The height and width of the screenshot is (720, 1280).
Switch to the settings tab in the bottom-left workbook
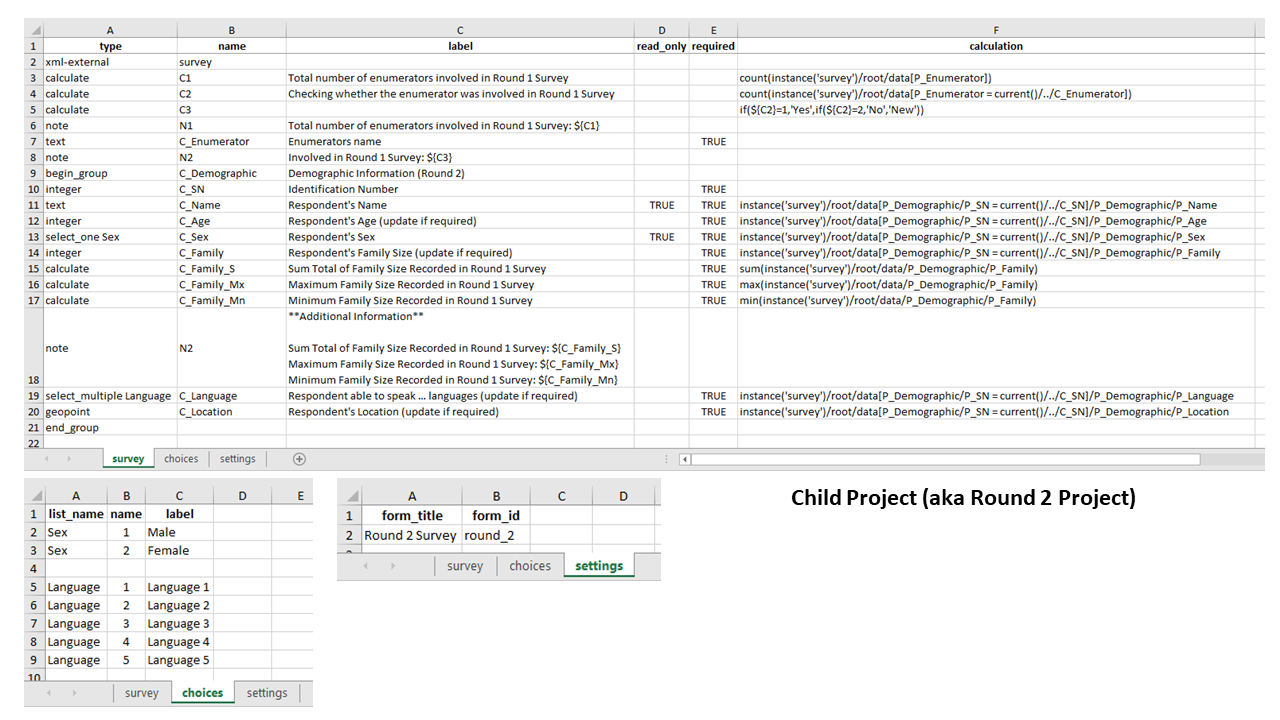tap(266, 691)
